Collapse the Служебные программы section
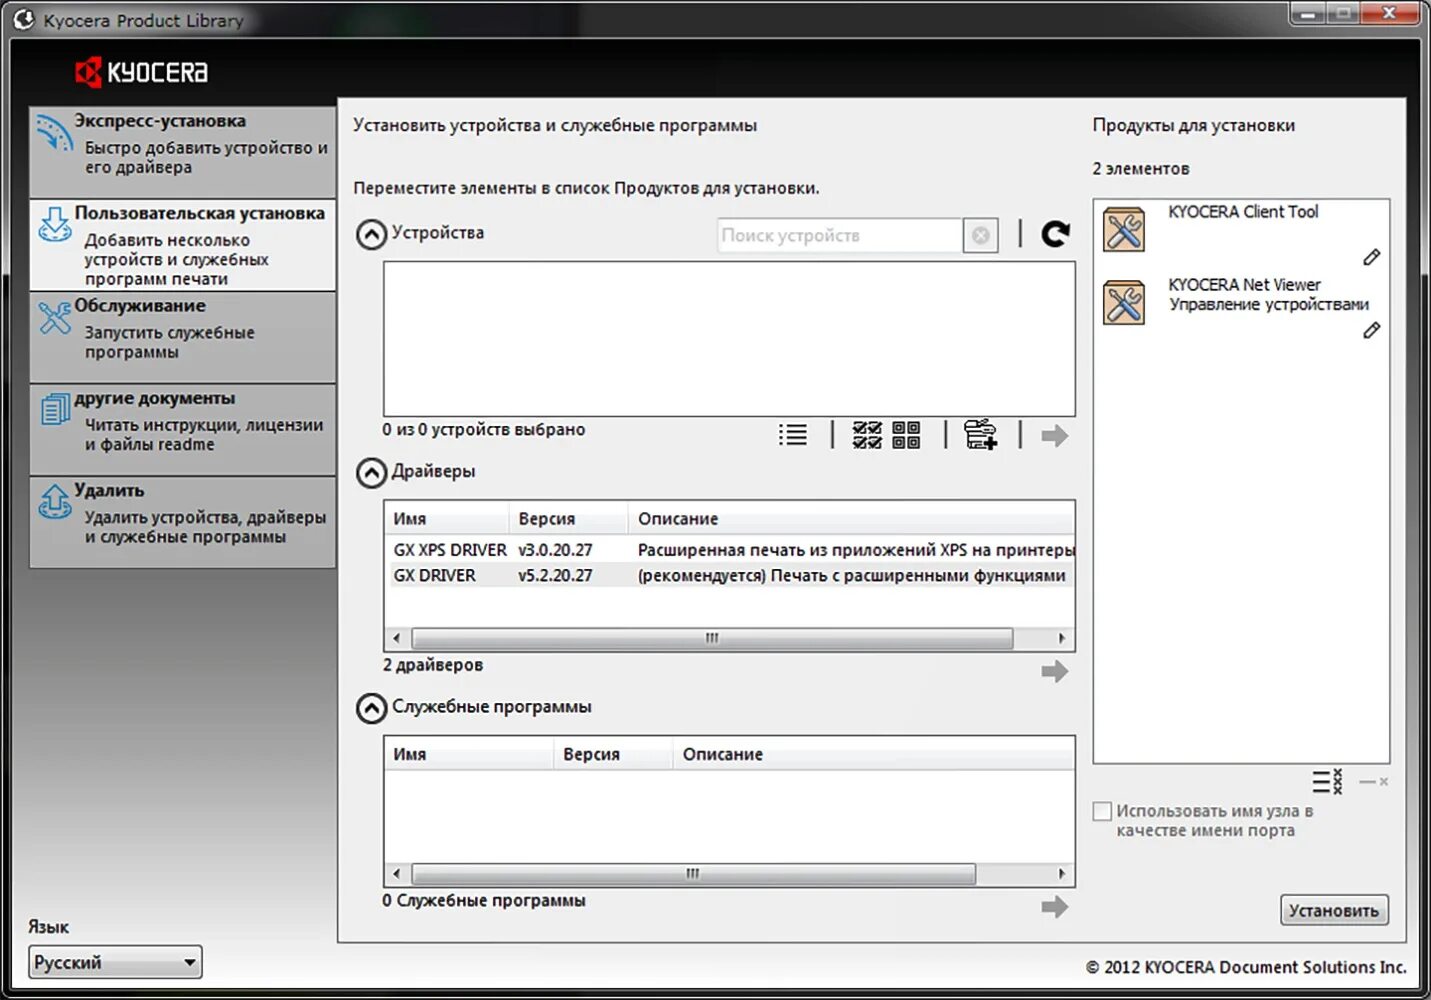Image resolution: width=1431 pixels, height=1000 pixels. click(371, 709)
